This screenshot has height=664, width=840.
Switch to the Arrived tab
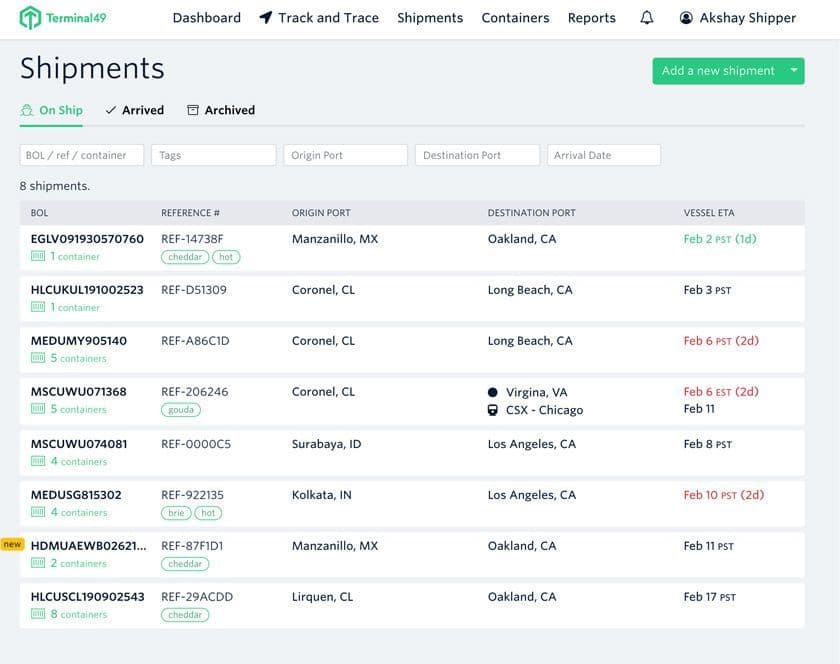pos(135,110)
